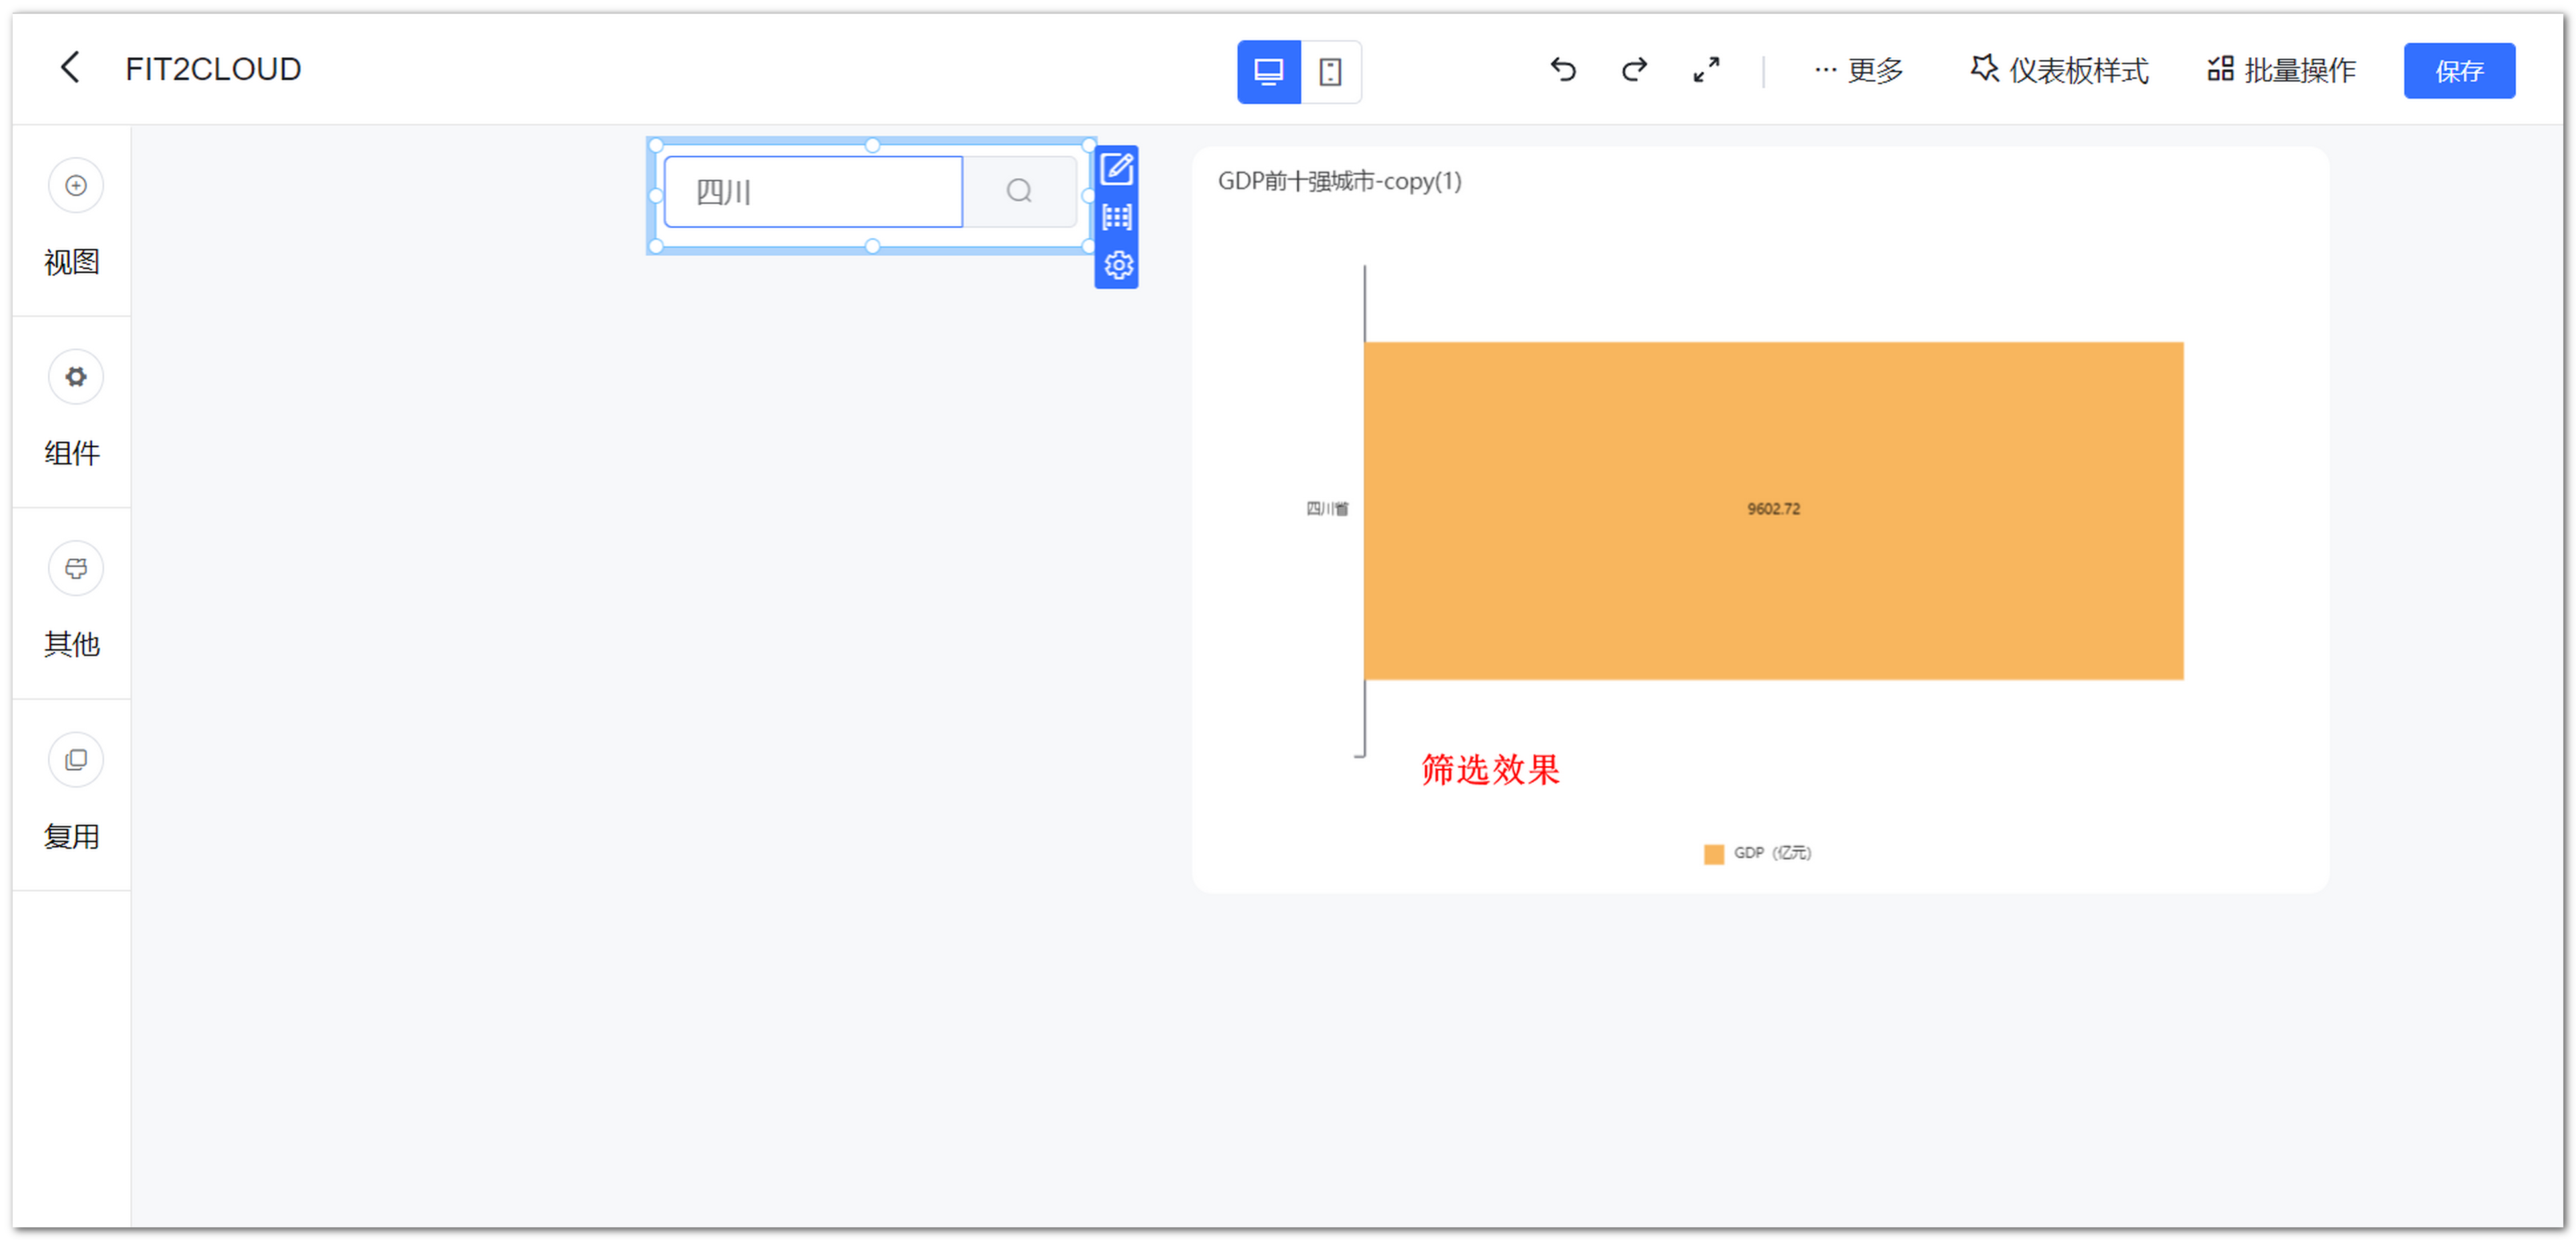Click the 仪表板样式 pin icon
2576x1240 pixels.
coord(1984,68)
